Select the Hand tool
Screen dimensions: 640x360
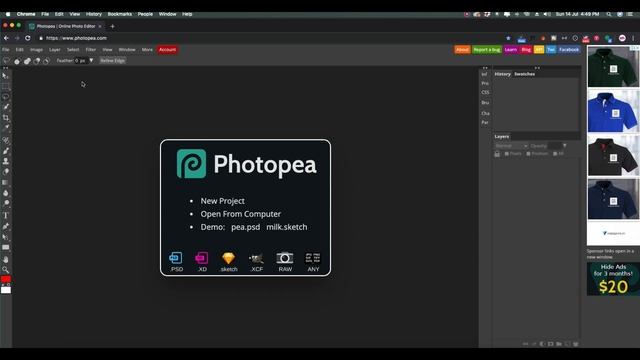click(x=6, y=260)
